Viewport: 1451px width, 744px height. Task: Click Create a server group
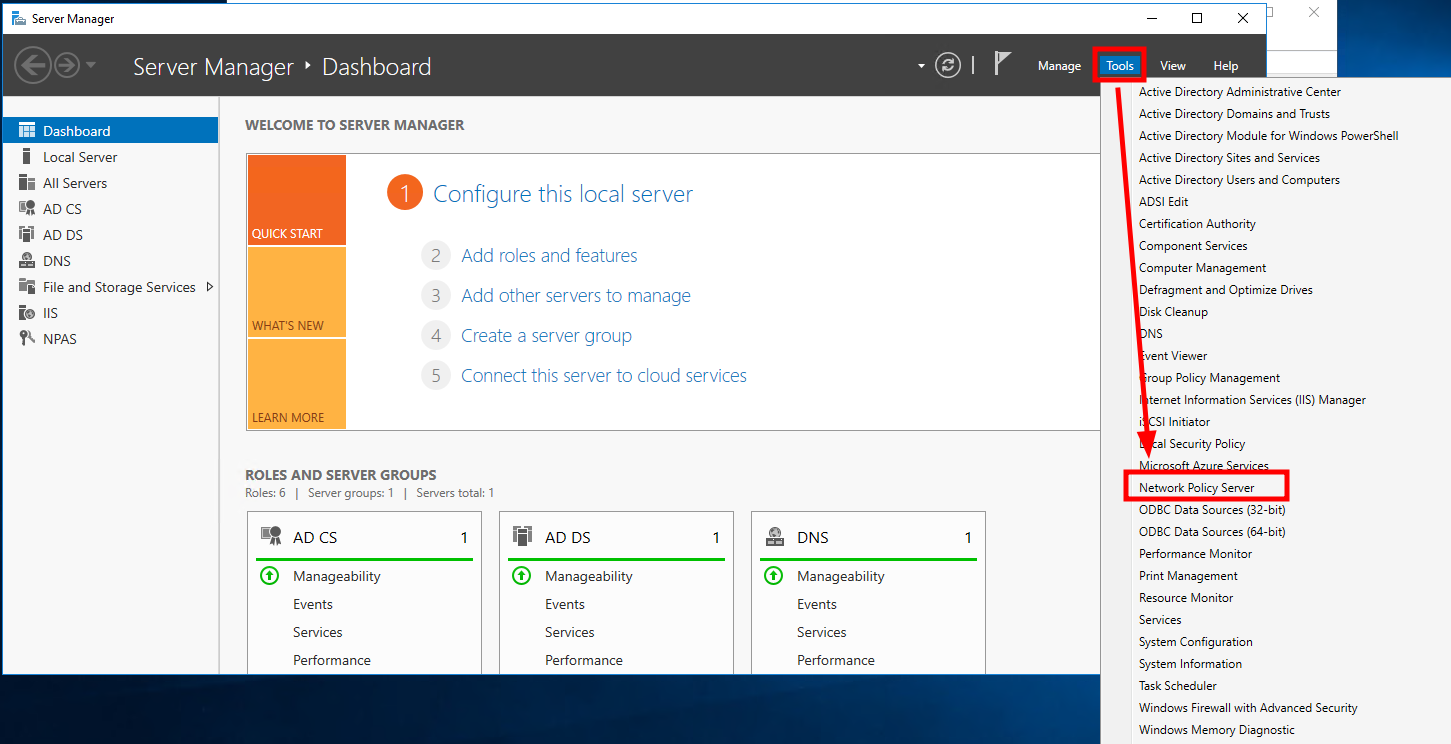point(546,335)
